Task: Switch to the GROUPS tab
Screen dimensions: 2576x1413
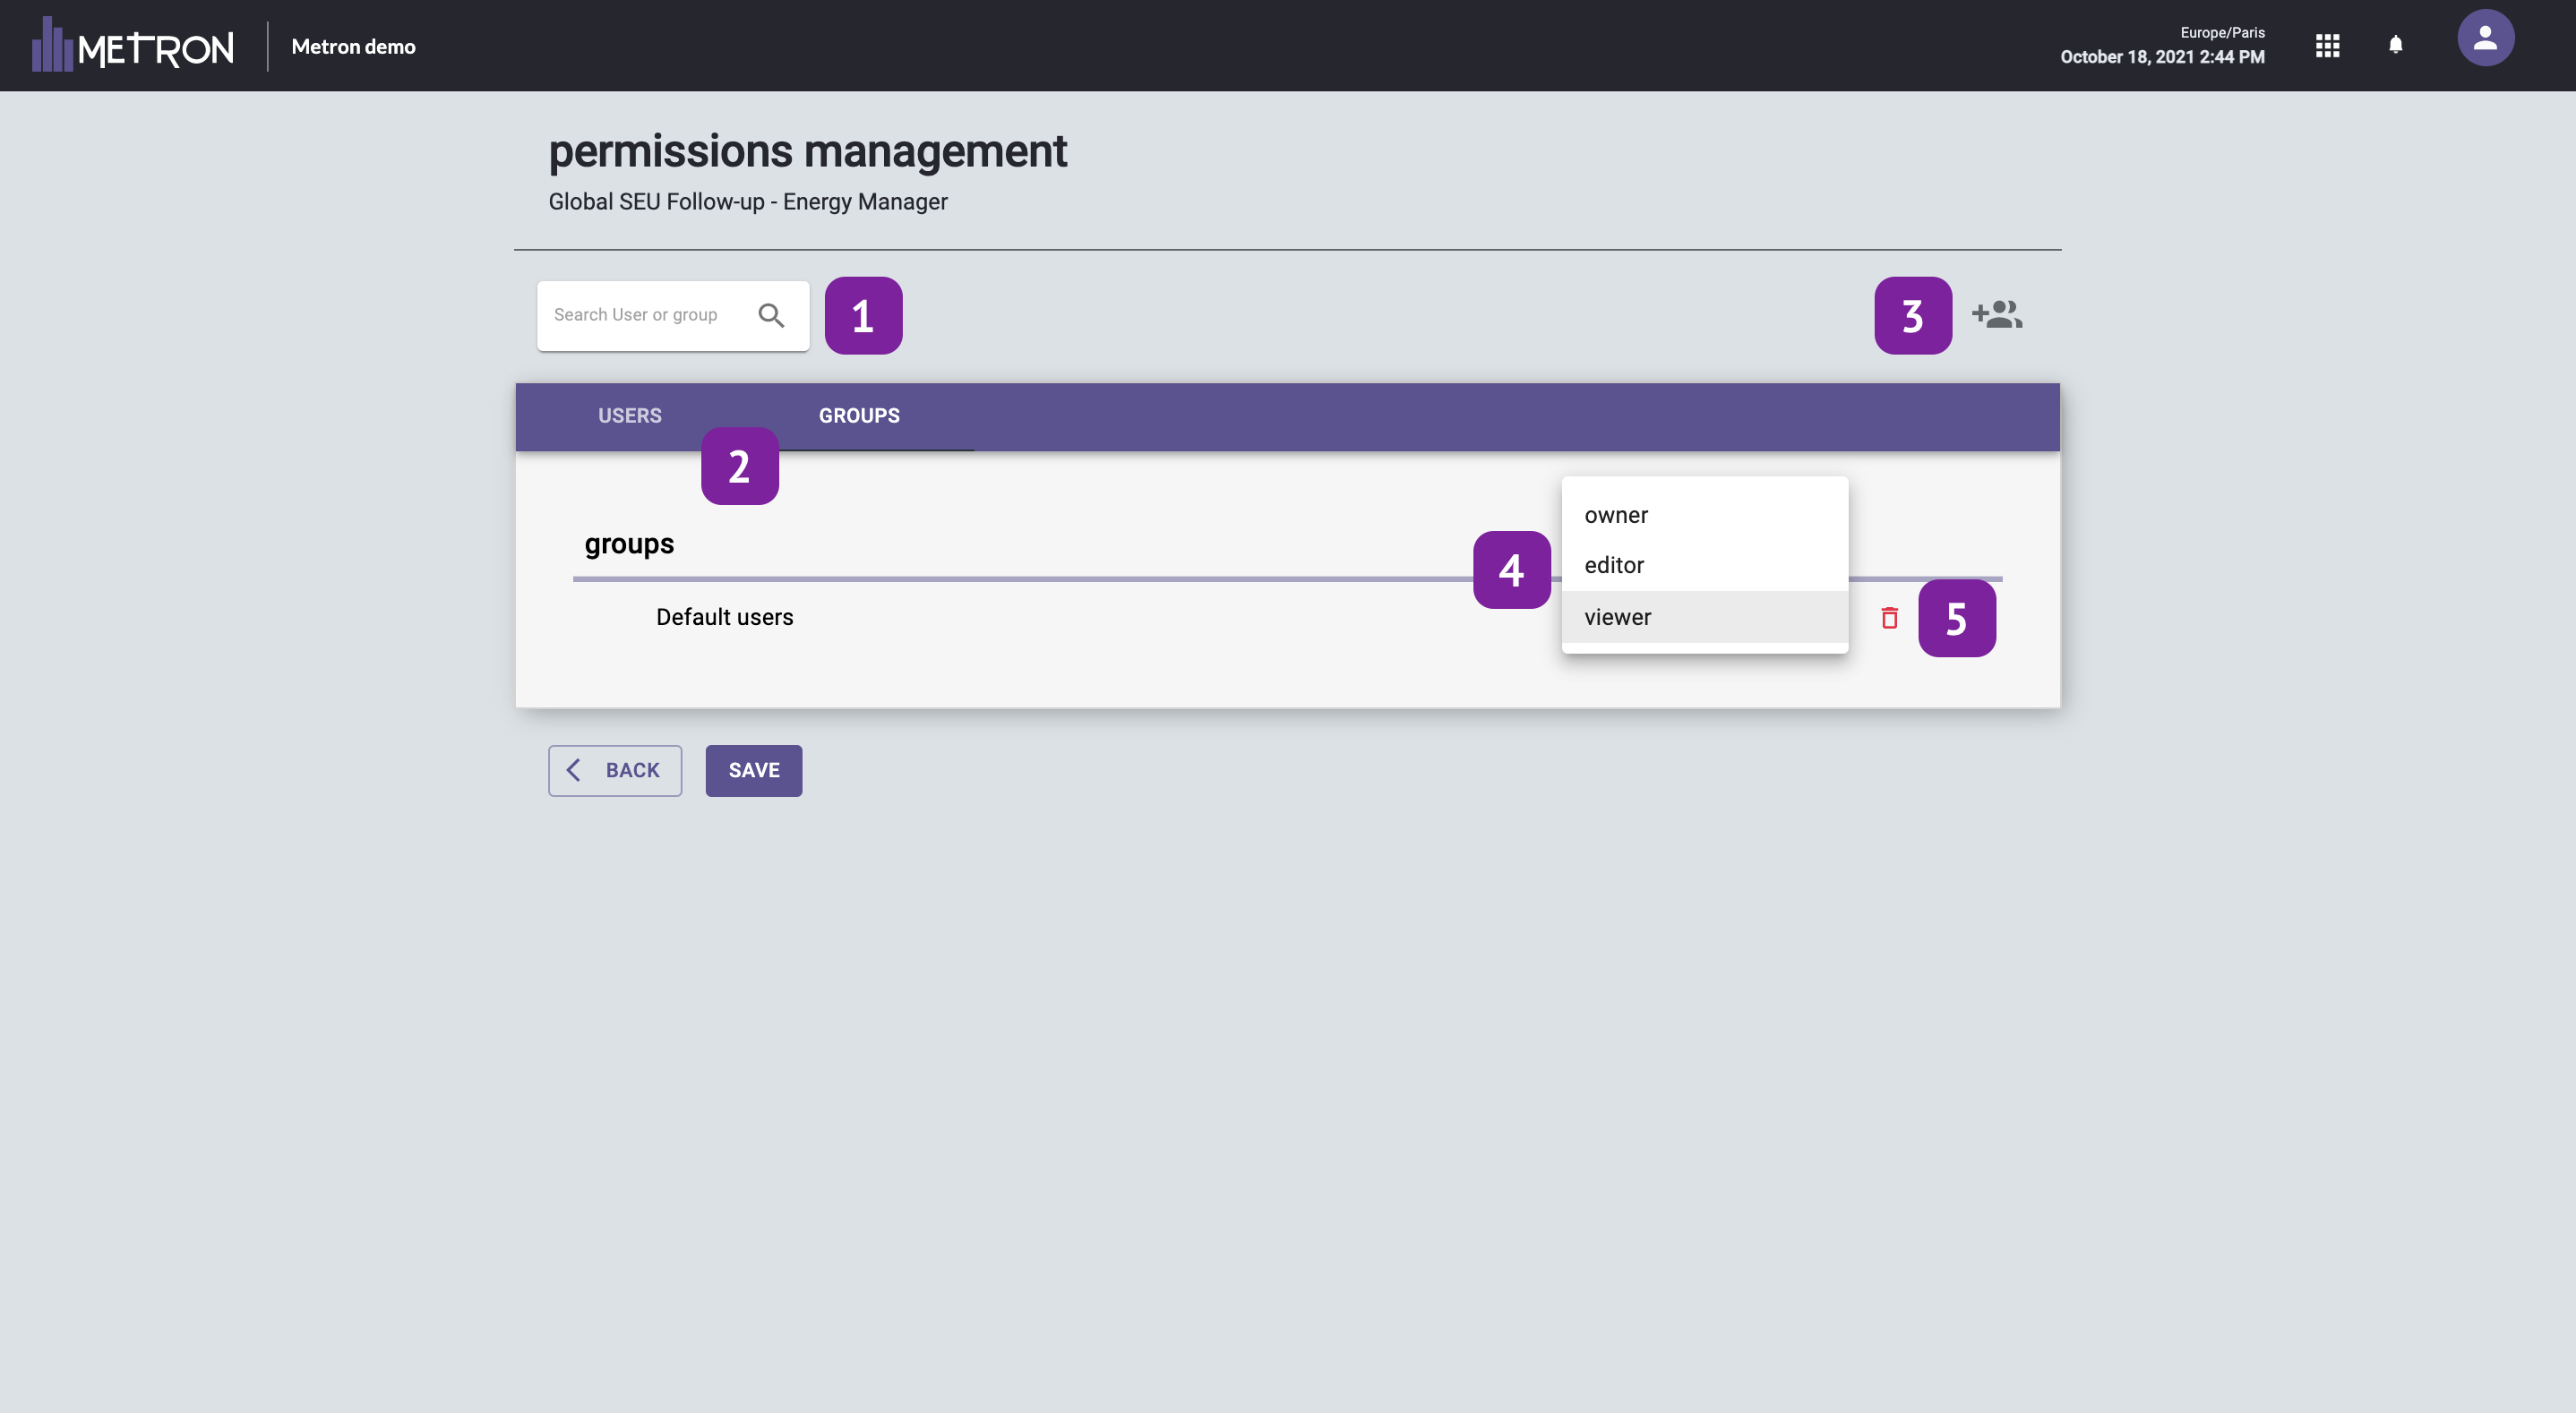Action: click(x=859, y=416)
